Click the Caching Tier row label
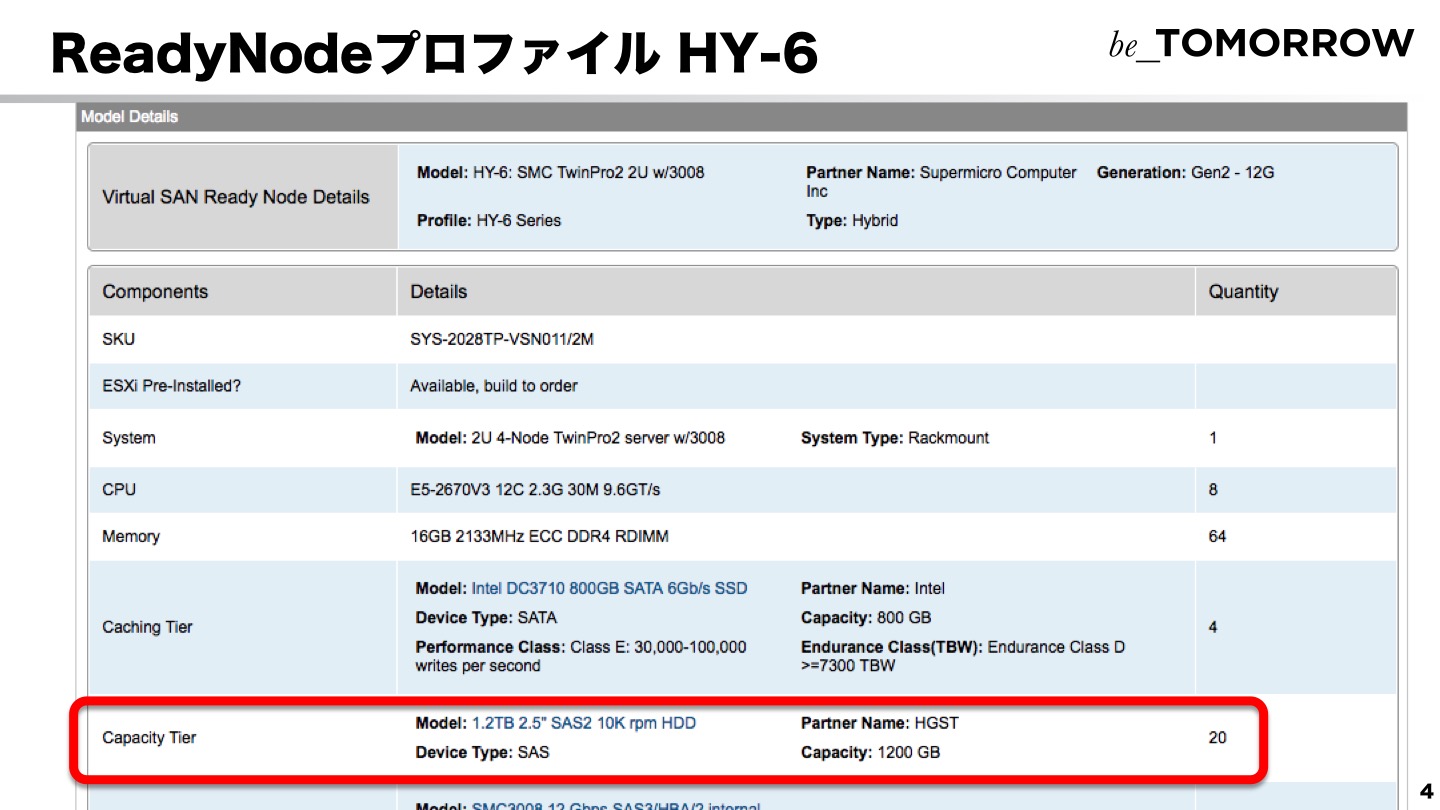Viewport: 1440px width, 810px height. tap(147, 627)
